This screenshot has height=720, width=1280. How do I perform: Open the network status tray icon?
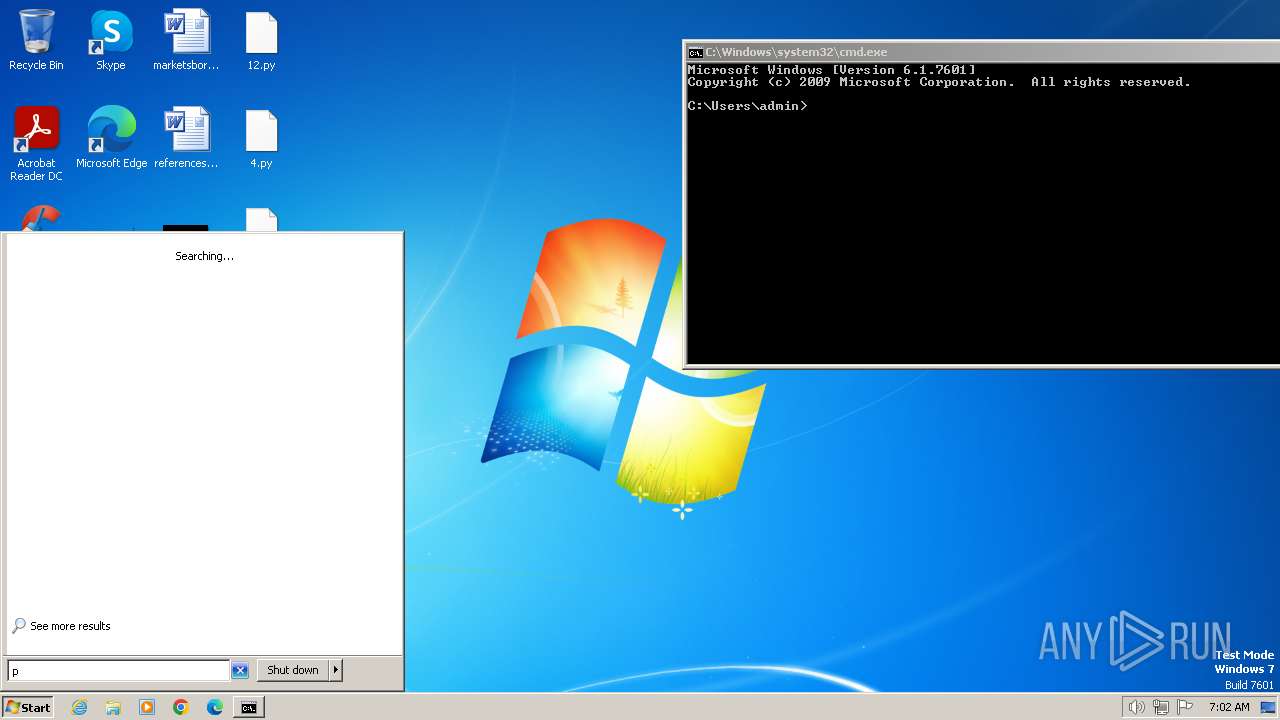point(1161,707)
